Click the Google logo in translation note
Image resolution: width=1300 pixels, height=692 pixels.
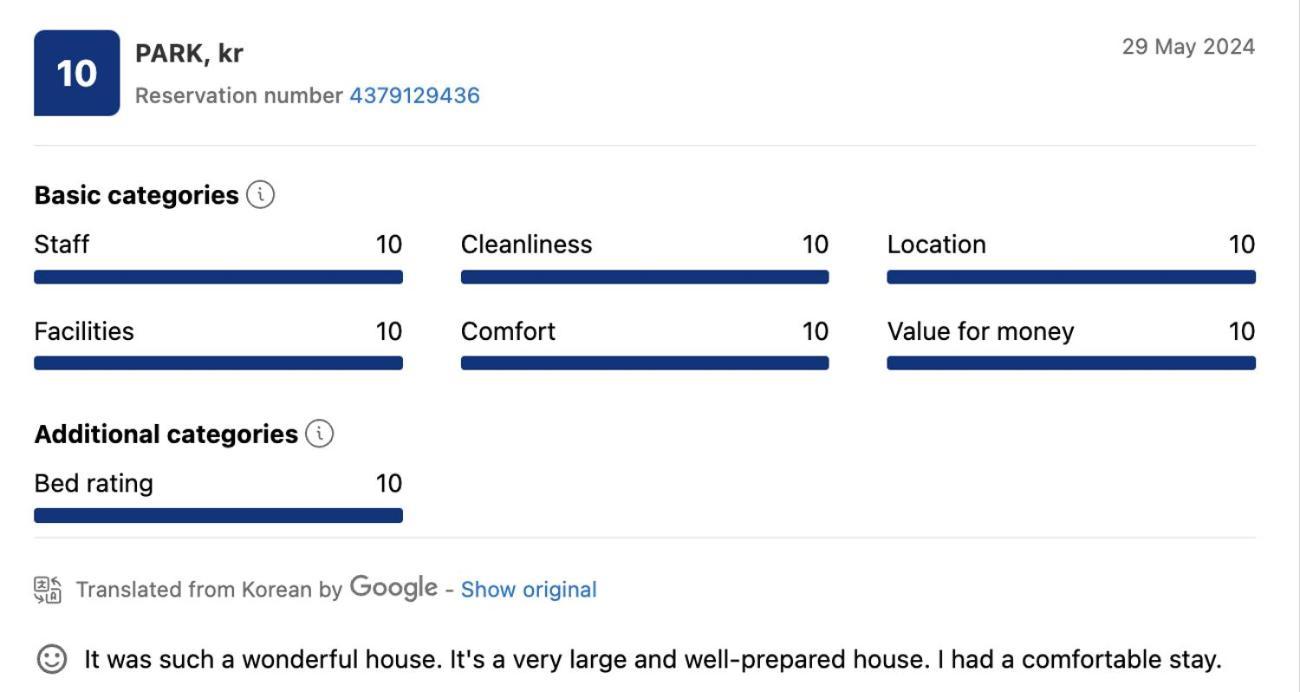pyautogui.click(x=393, y=588)
